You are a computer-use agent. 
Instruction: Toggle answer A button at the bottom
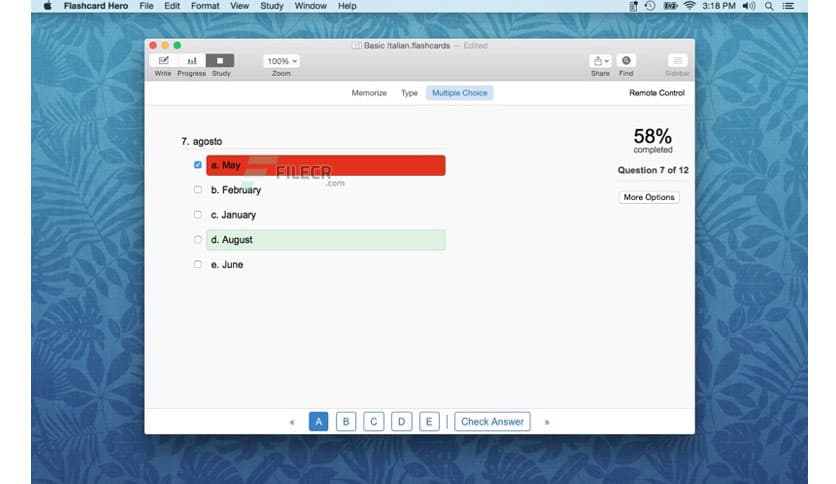(318, 422)
